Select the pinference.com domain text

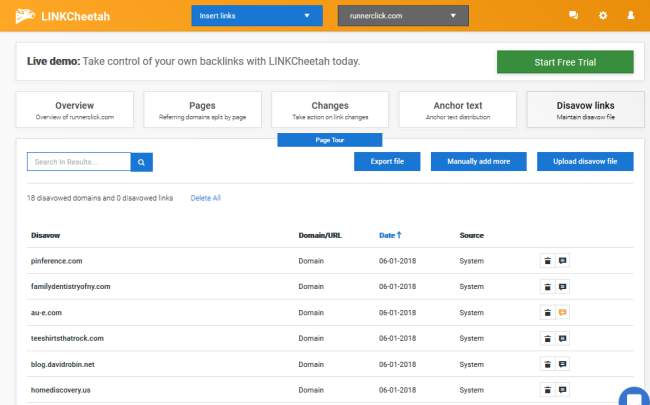56,261
